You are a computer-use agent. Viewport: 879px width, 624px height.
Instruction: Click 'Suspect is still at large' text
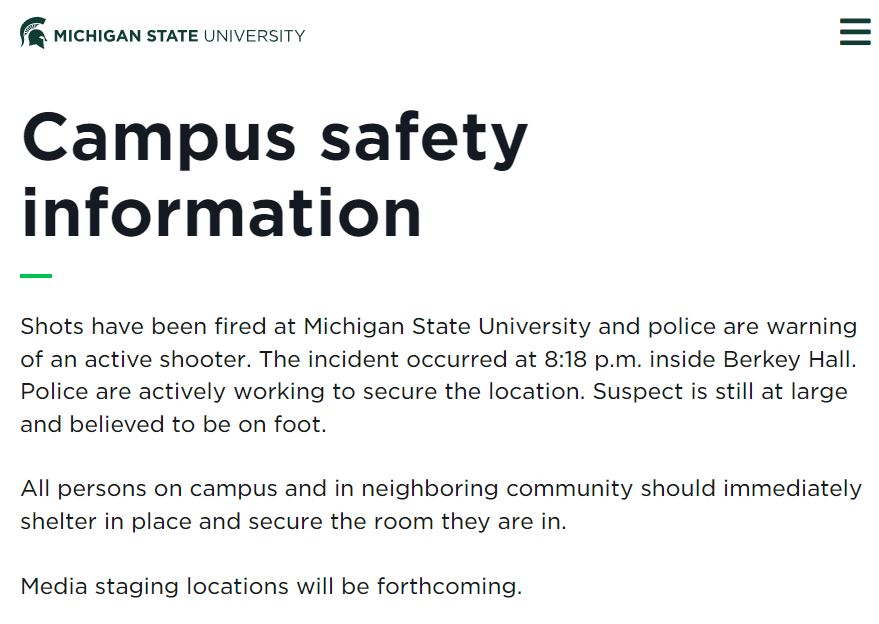click(x=720, y=392)
